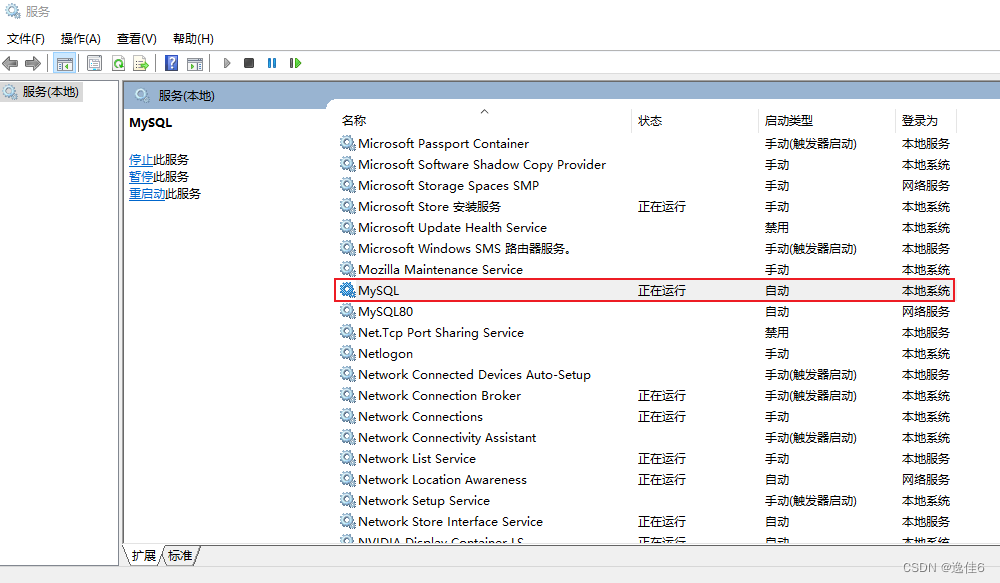Screen dimensions: 1000x583
Task: Click the Forward arrow in the toolbar
Action: tap(33, 63)
